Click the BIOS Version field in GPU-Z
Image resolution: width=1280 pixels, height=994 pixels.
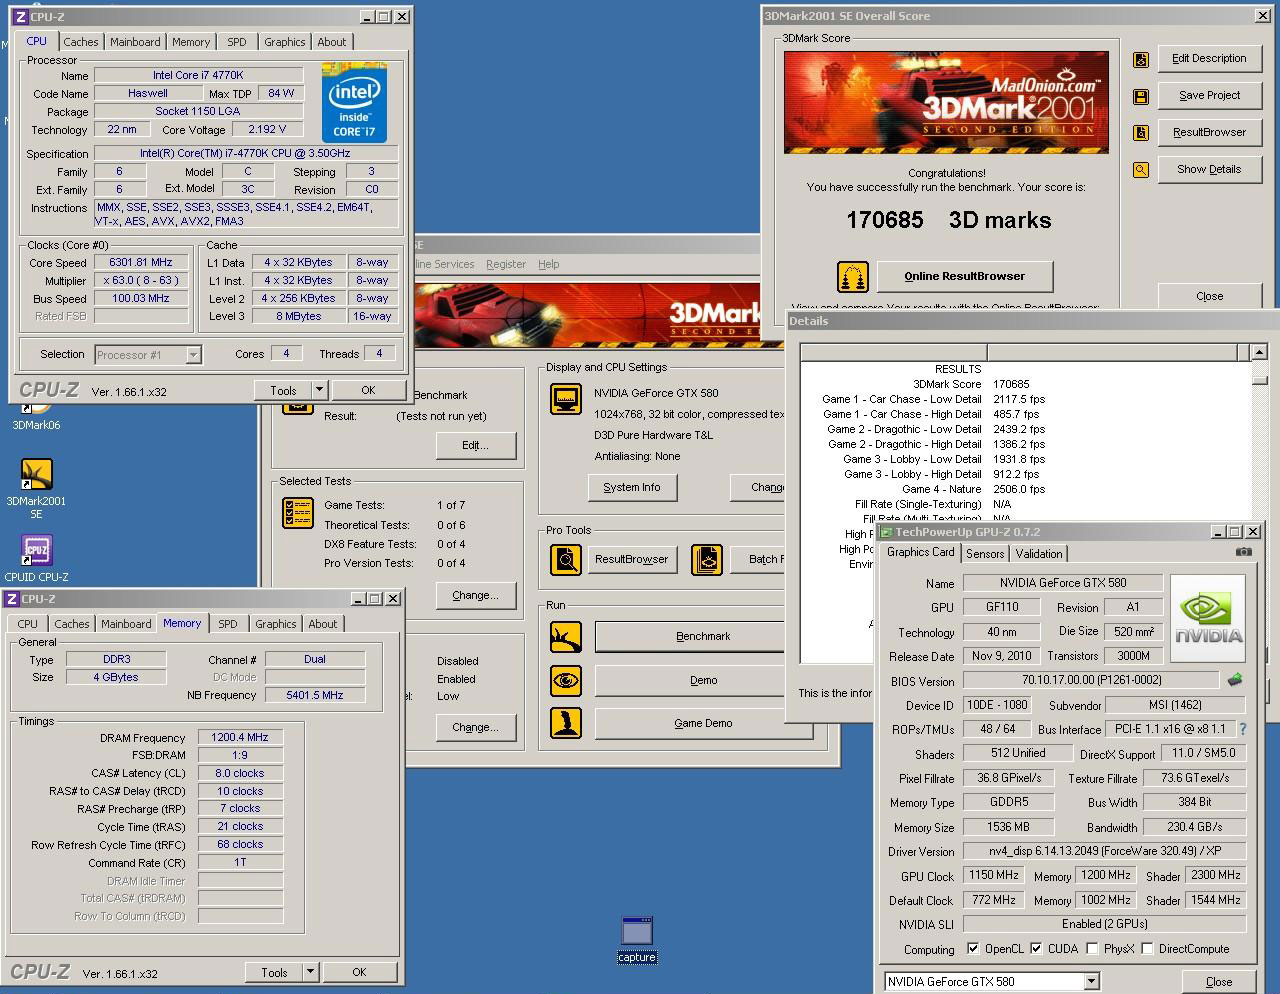pyautogui.click(x=1091, y=681)
